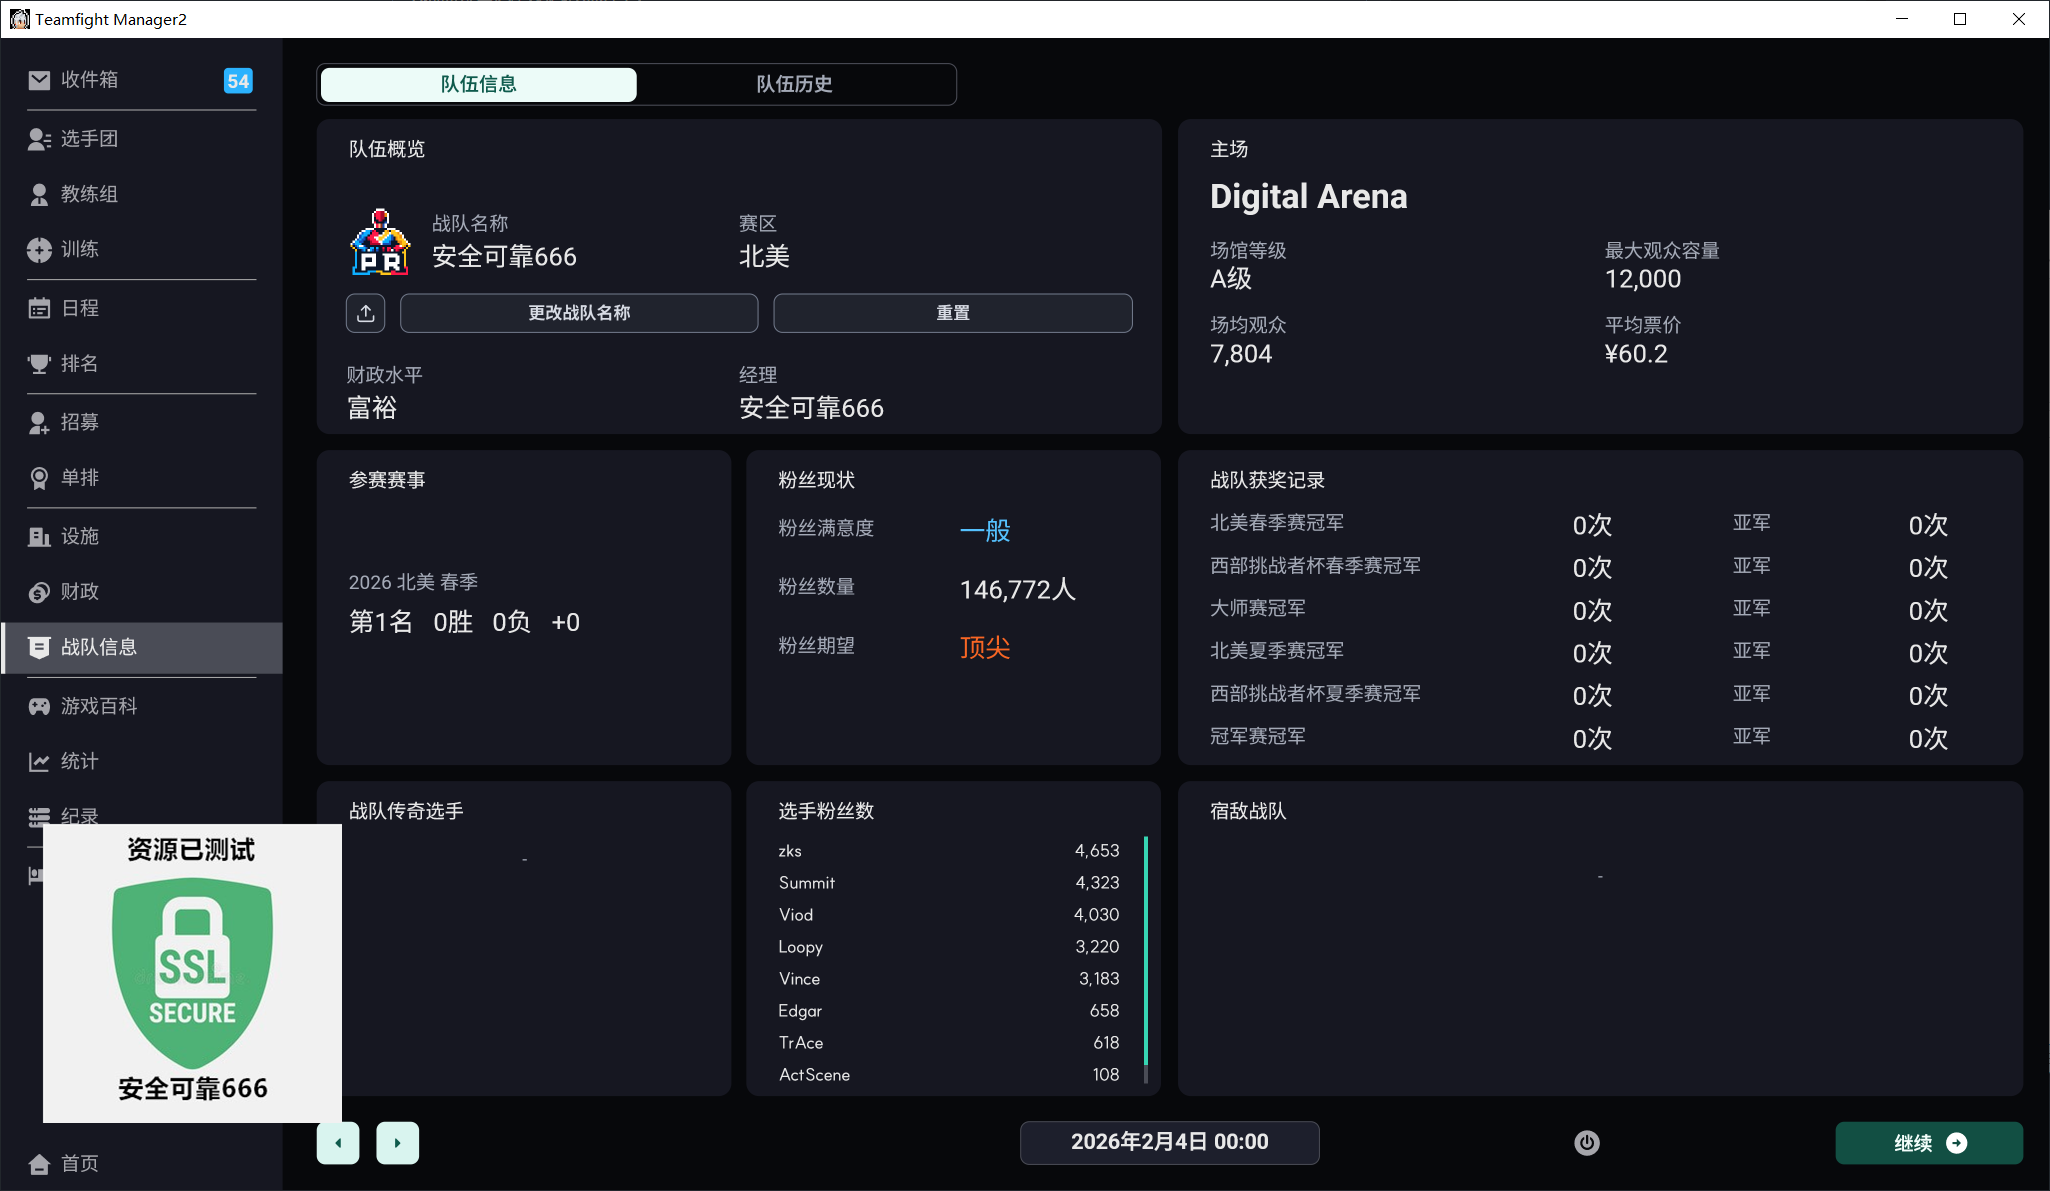Go to previous page with left arrow
Screen dimensions: 2050x1191
[x=338, y=1143]
